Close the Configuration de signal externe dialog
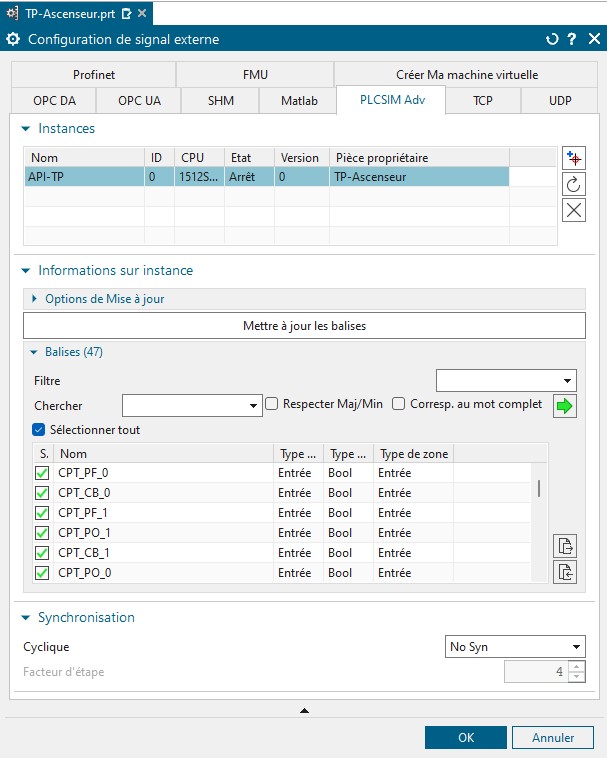Screen dimensions: 607x758 (594, 39)
